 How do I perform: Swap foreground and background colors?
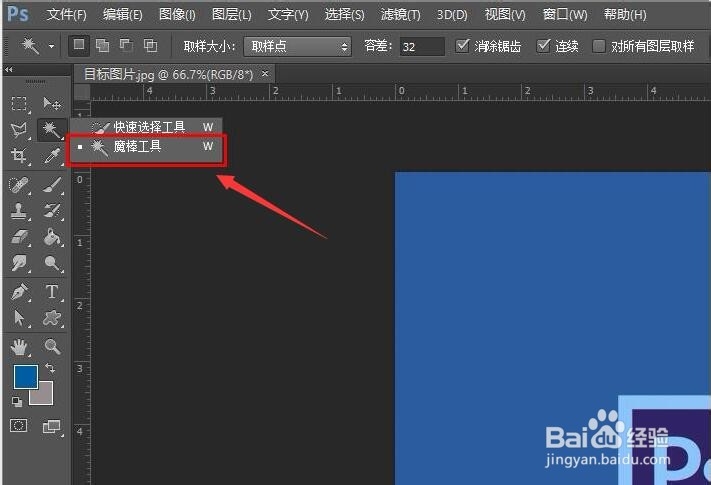click(x=50, y=368)
